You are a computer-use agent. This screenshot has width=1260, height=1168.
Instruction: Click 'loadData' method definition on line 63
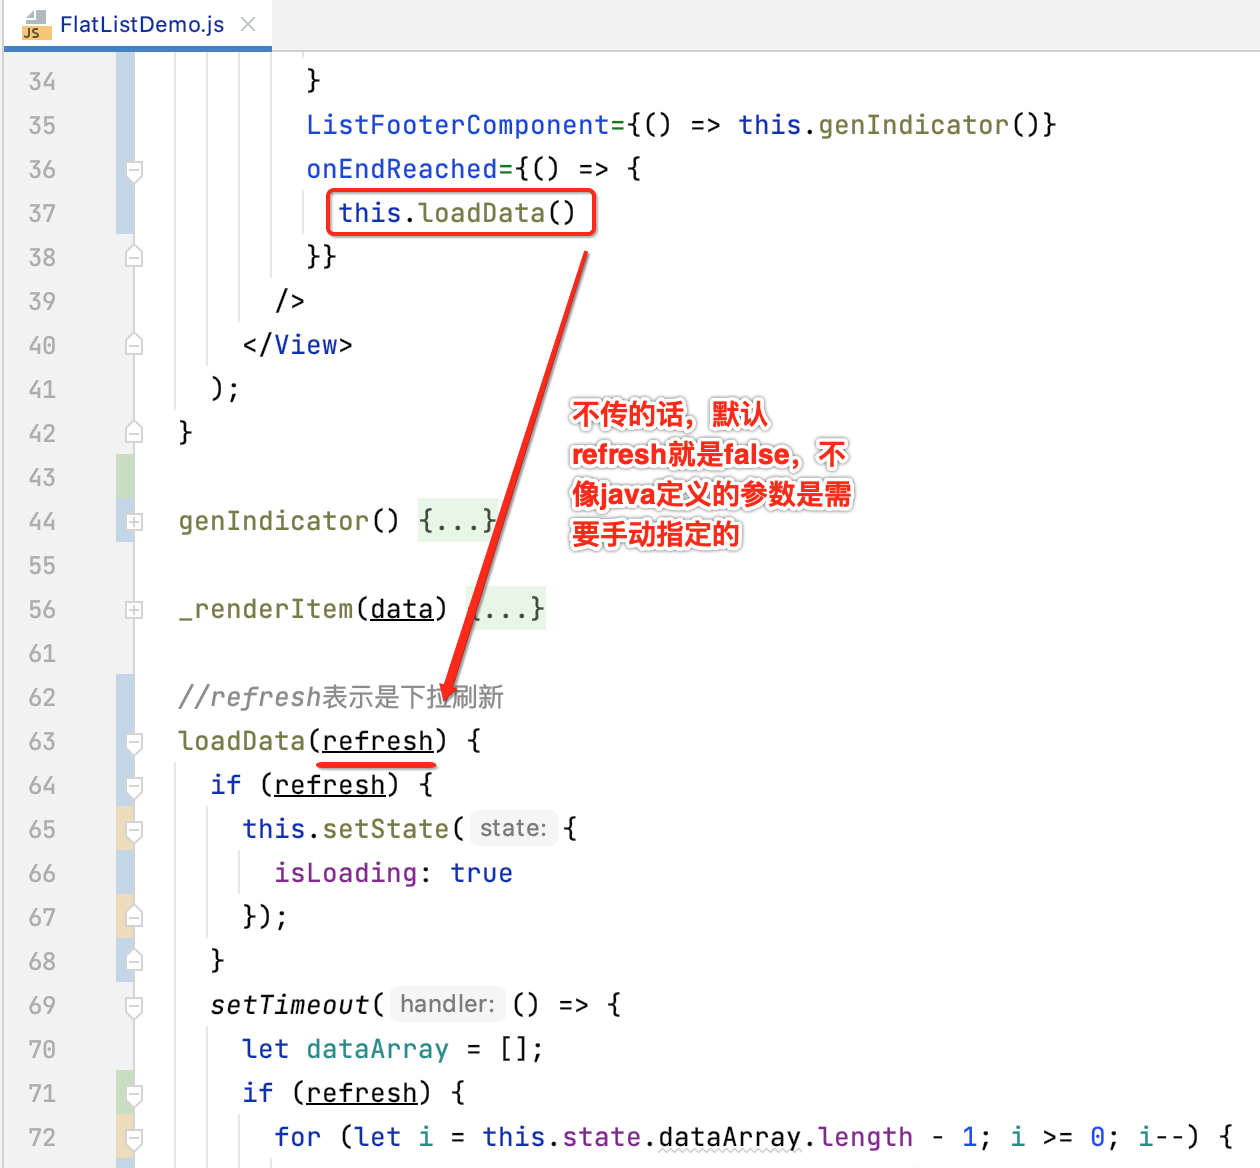click(242, 741)
